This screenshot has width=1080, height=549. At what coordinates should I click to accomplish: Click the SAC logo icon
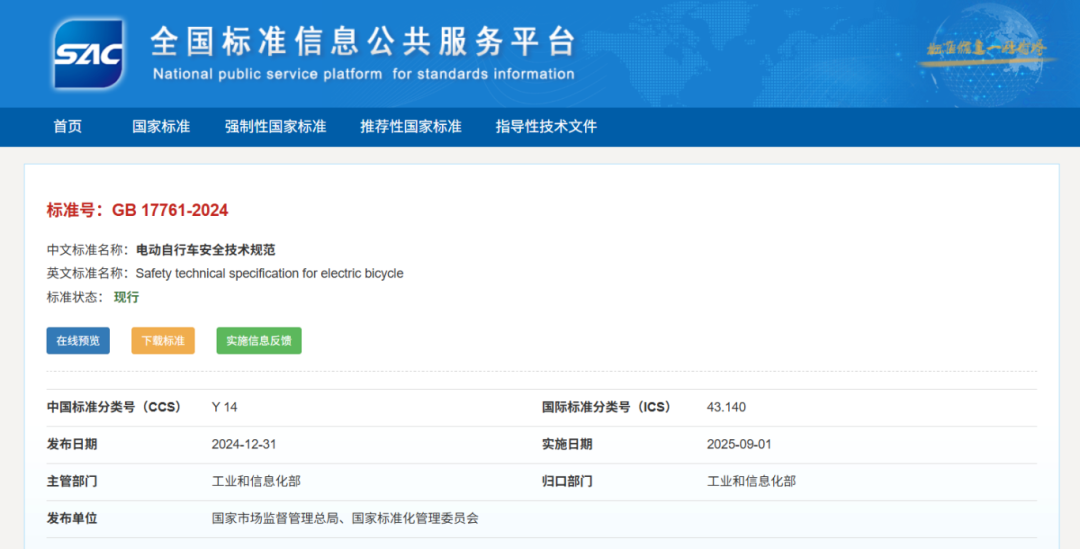coord(89,52)
